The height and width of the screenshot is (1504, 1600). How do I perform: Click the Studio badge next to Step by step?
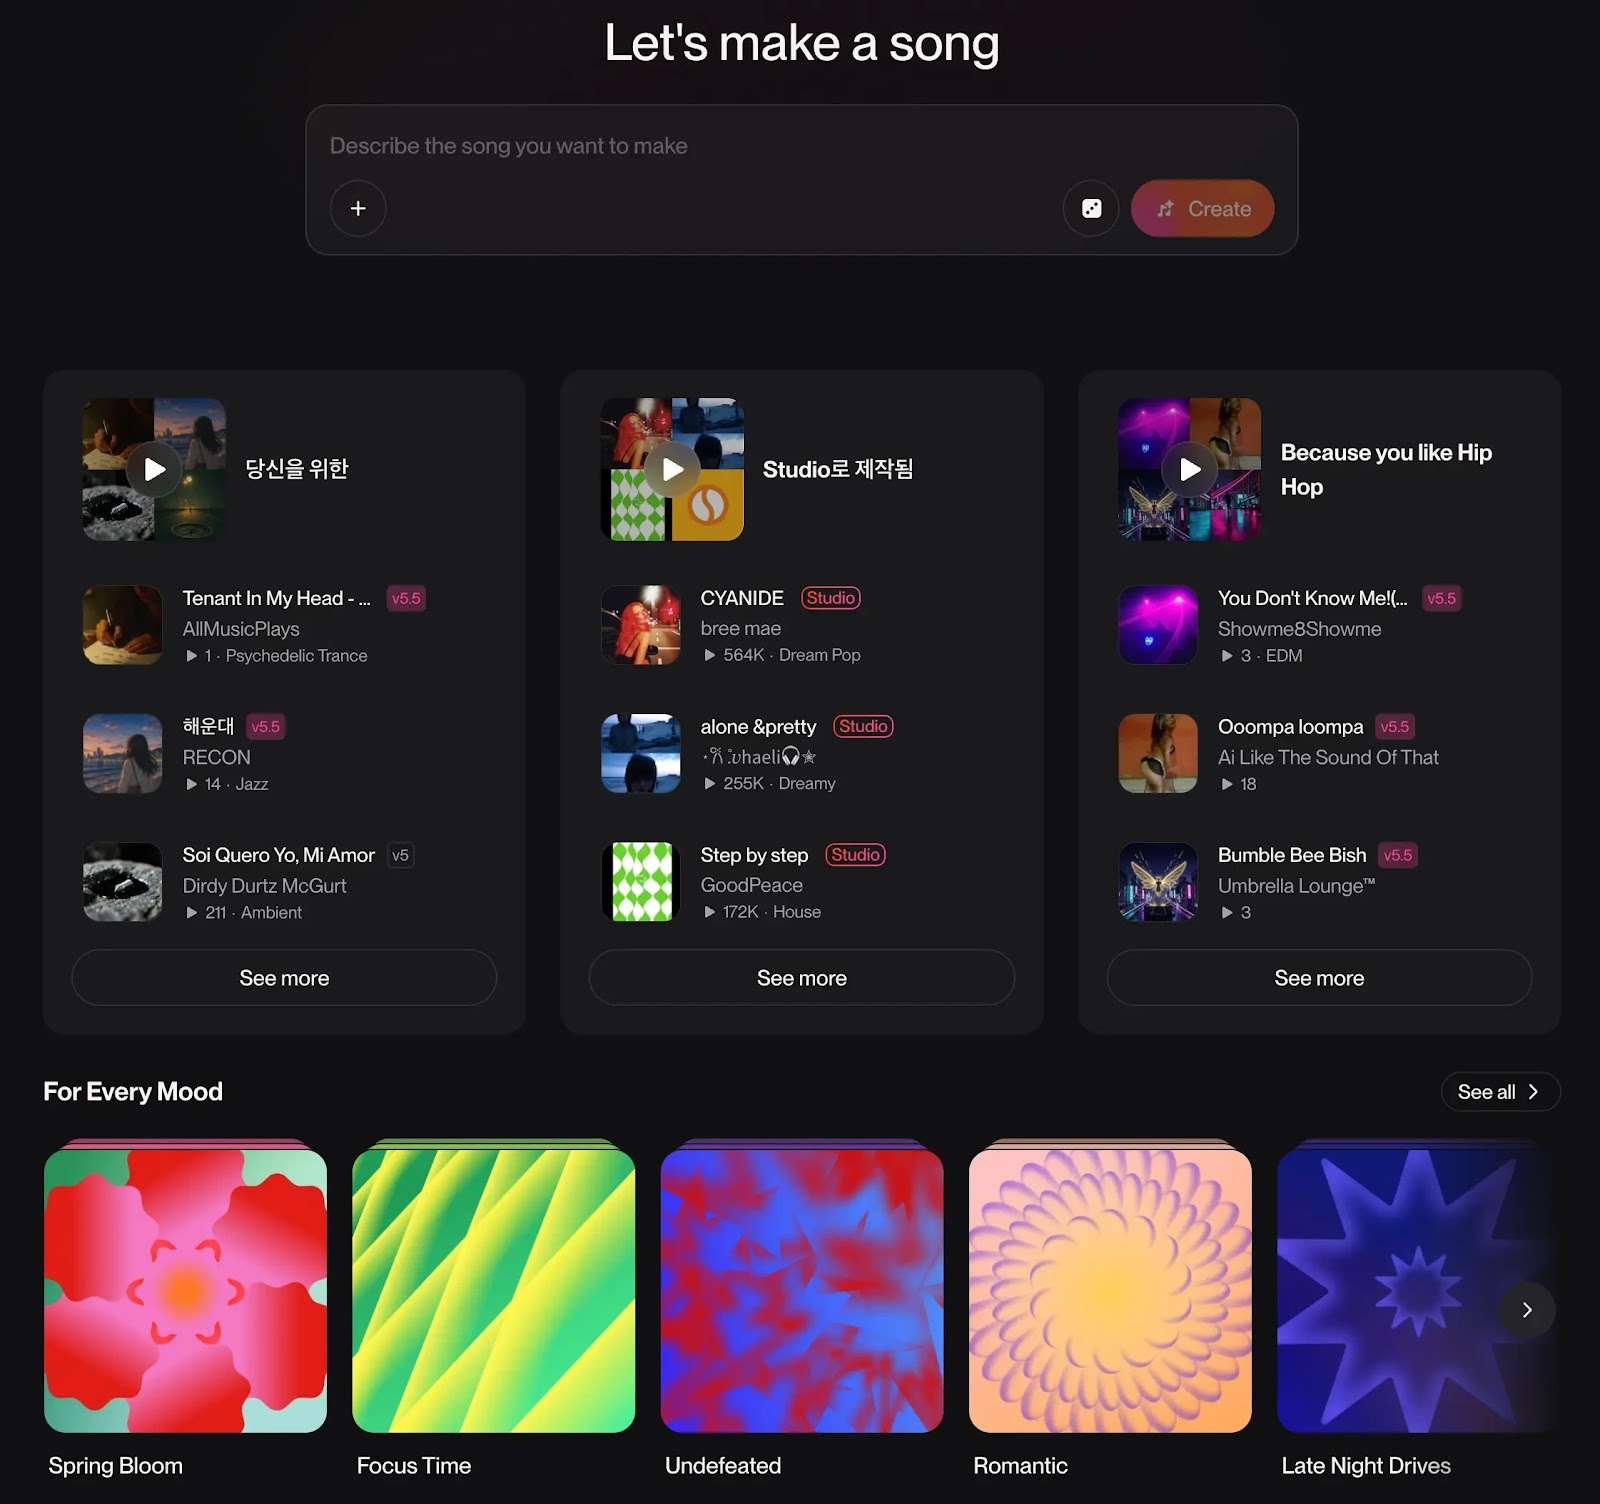(x=856, y=855)
